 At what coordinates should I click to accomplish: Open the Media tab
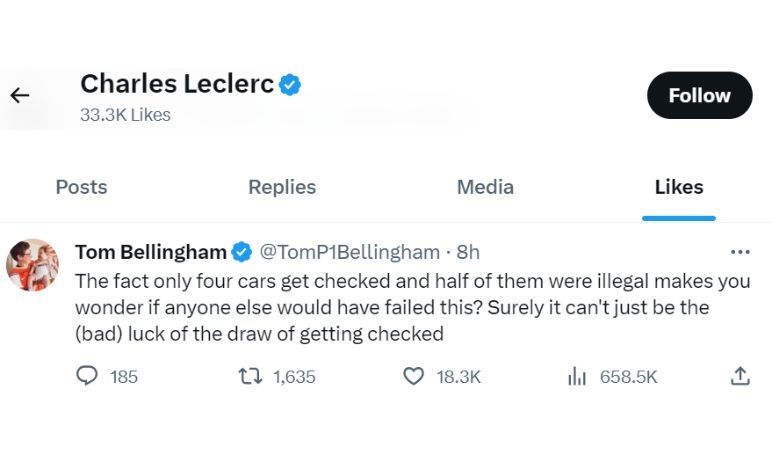click(485, 187)
